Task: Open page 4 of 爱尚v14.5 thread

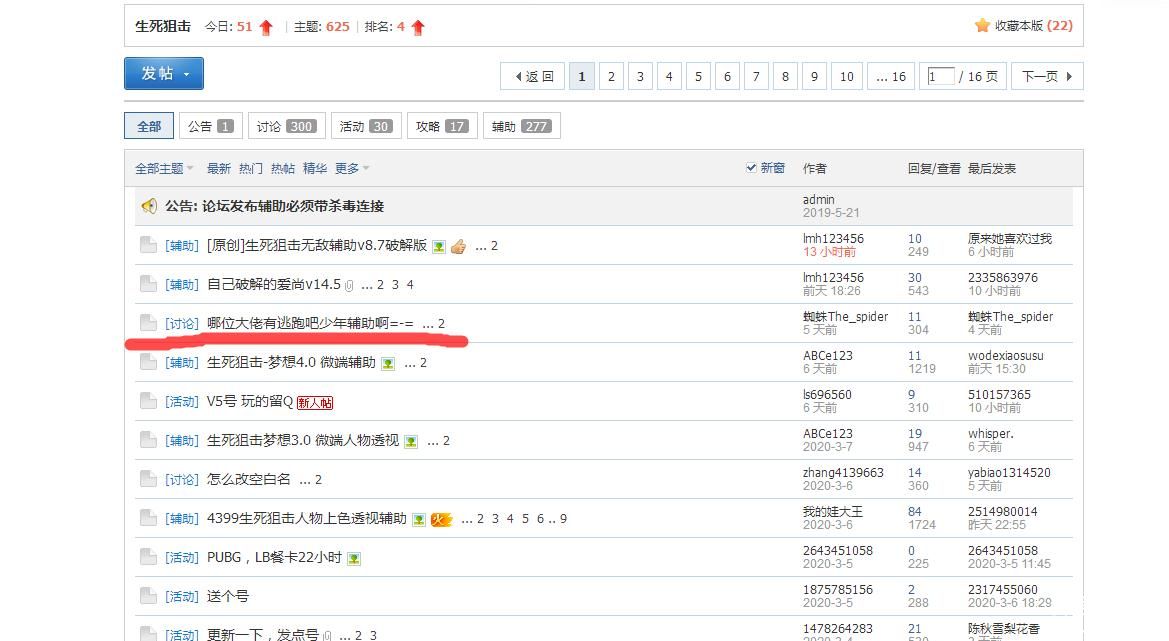Action: click(x=410, y=285)
